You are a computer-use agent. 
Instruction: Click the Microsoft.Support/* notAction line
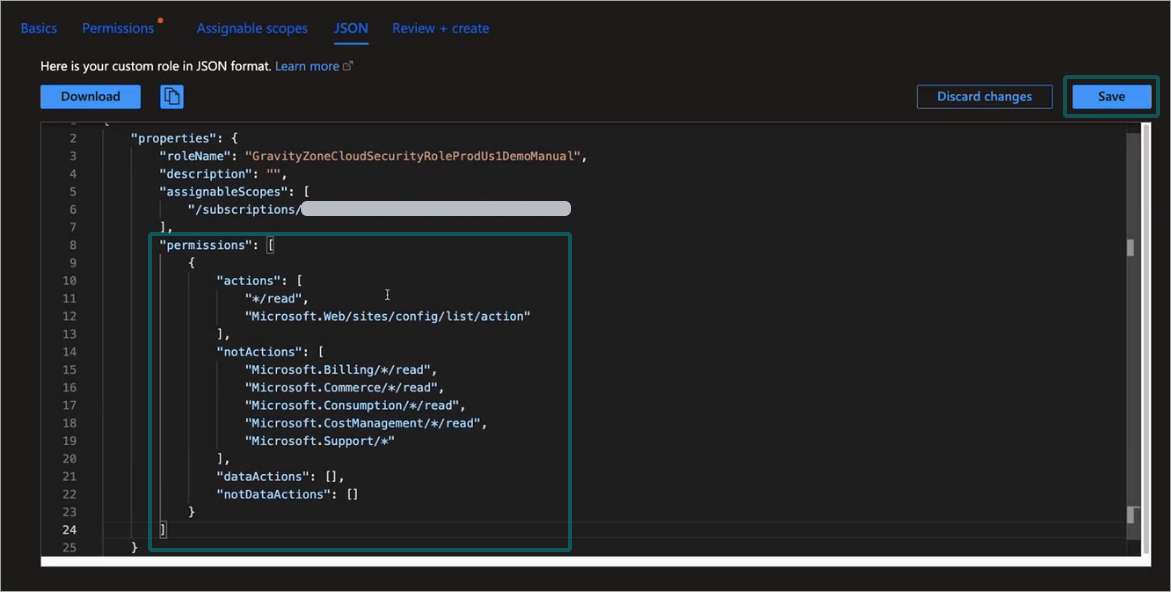(320, 441)
